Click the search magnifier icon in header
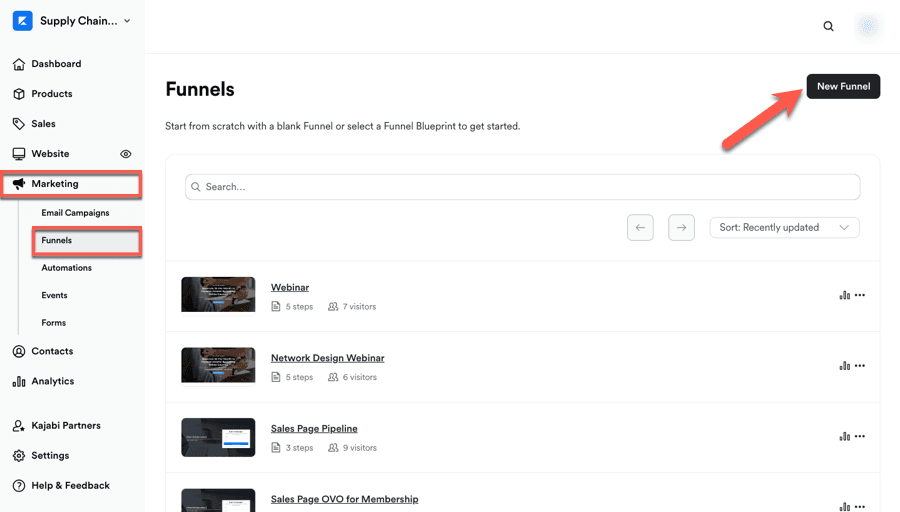Viewport: 900px width, 512px height. tap(828, 26)
